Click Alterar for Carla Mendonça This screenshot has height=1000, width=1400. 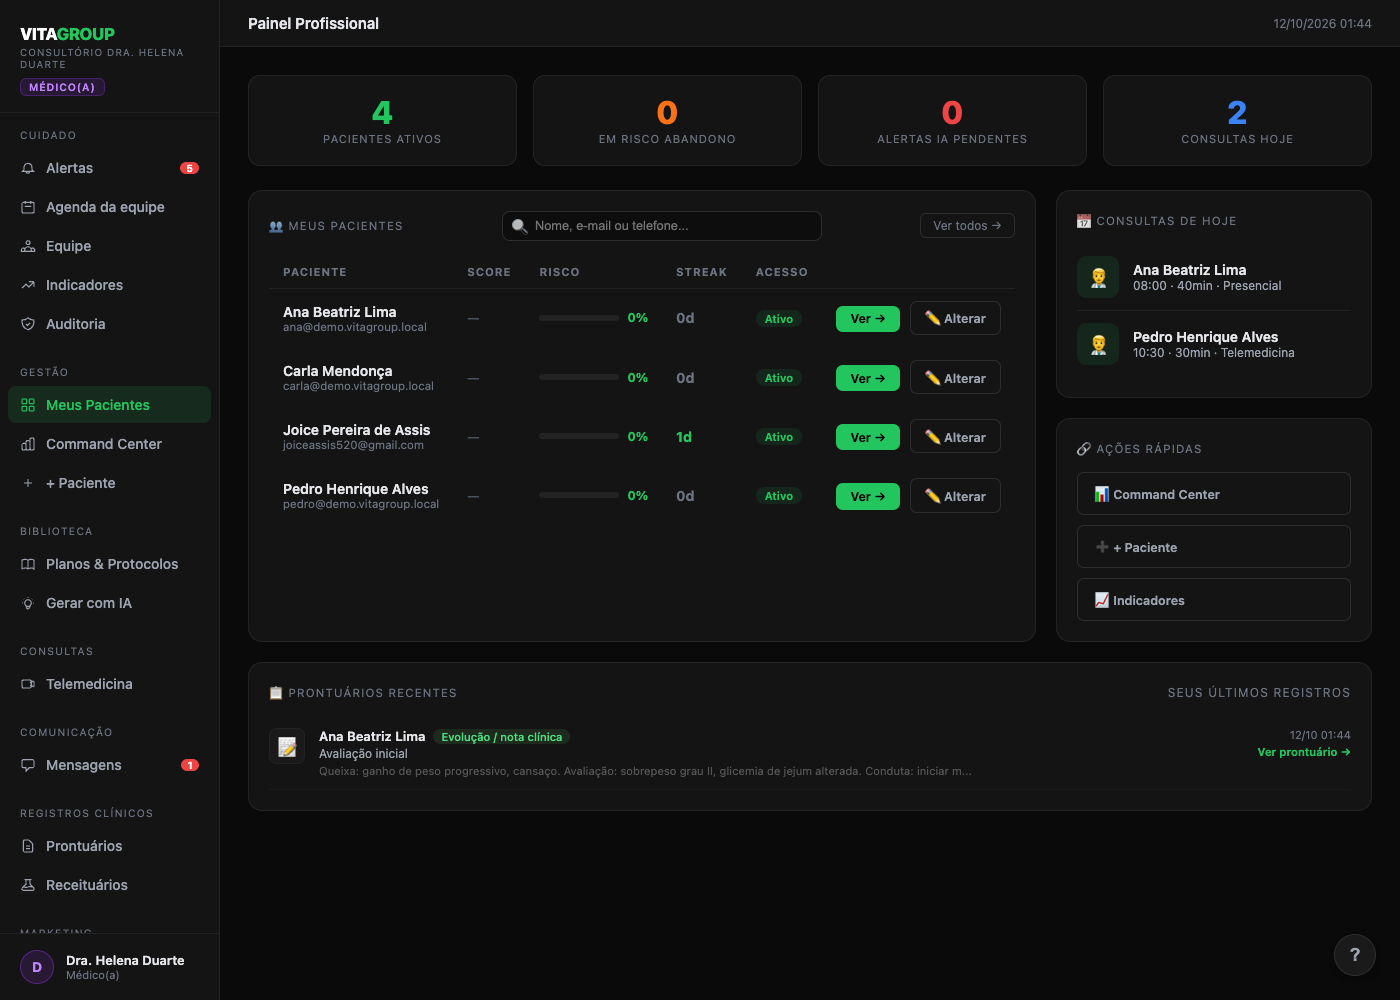click(955, 378)
